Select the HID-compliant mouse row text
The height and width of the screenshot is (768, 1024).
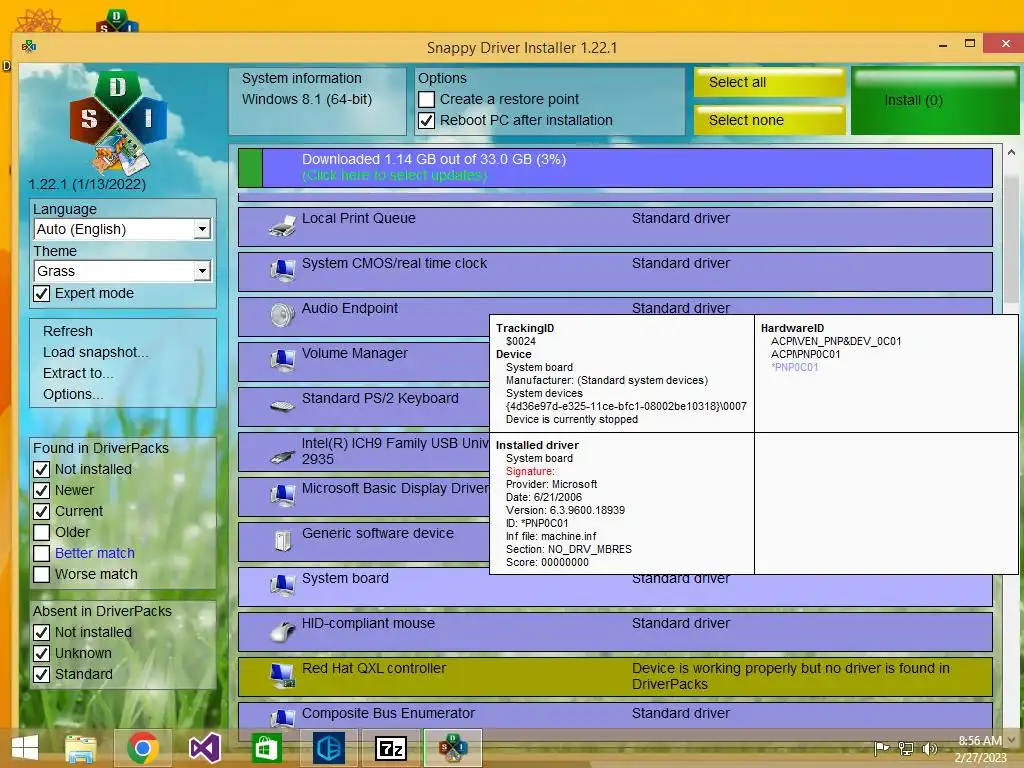tap(368, 624)
